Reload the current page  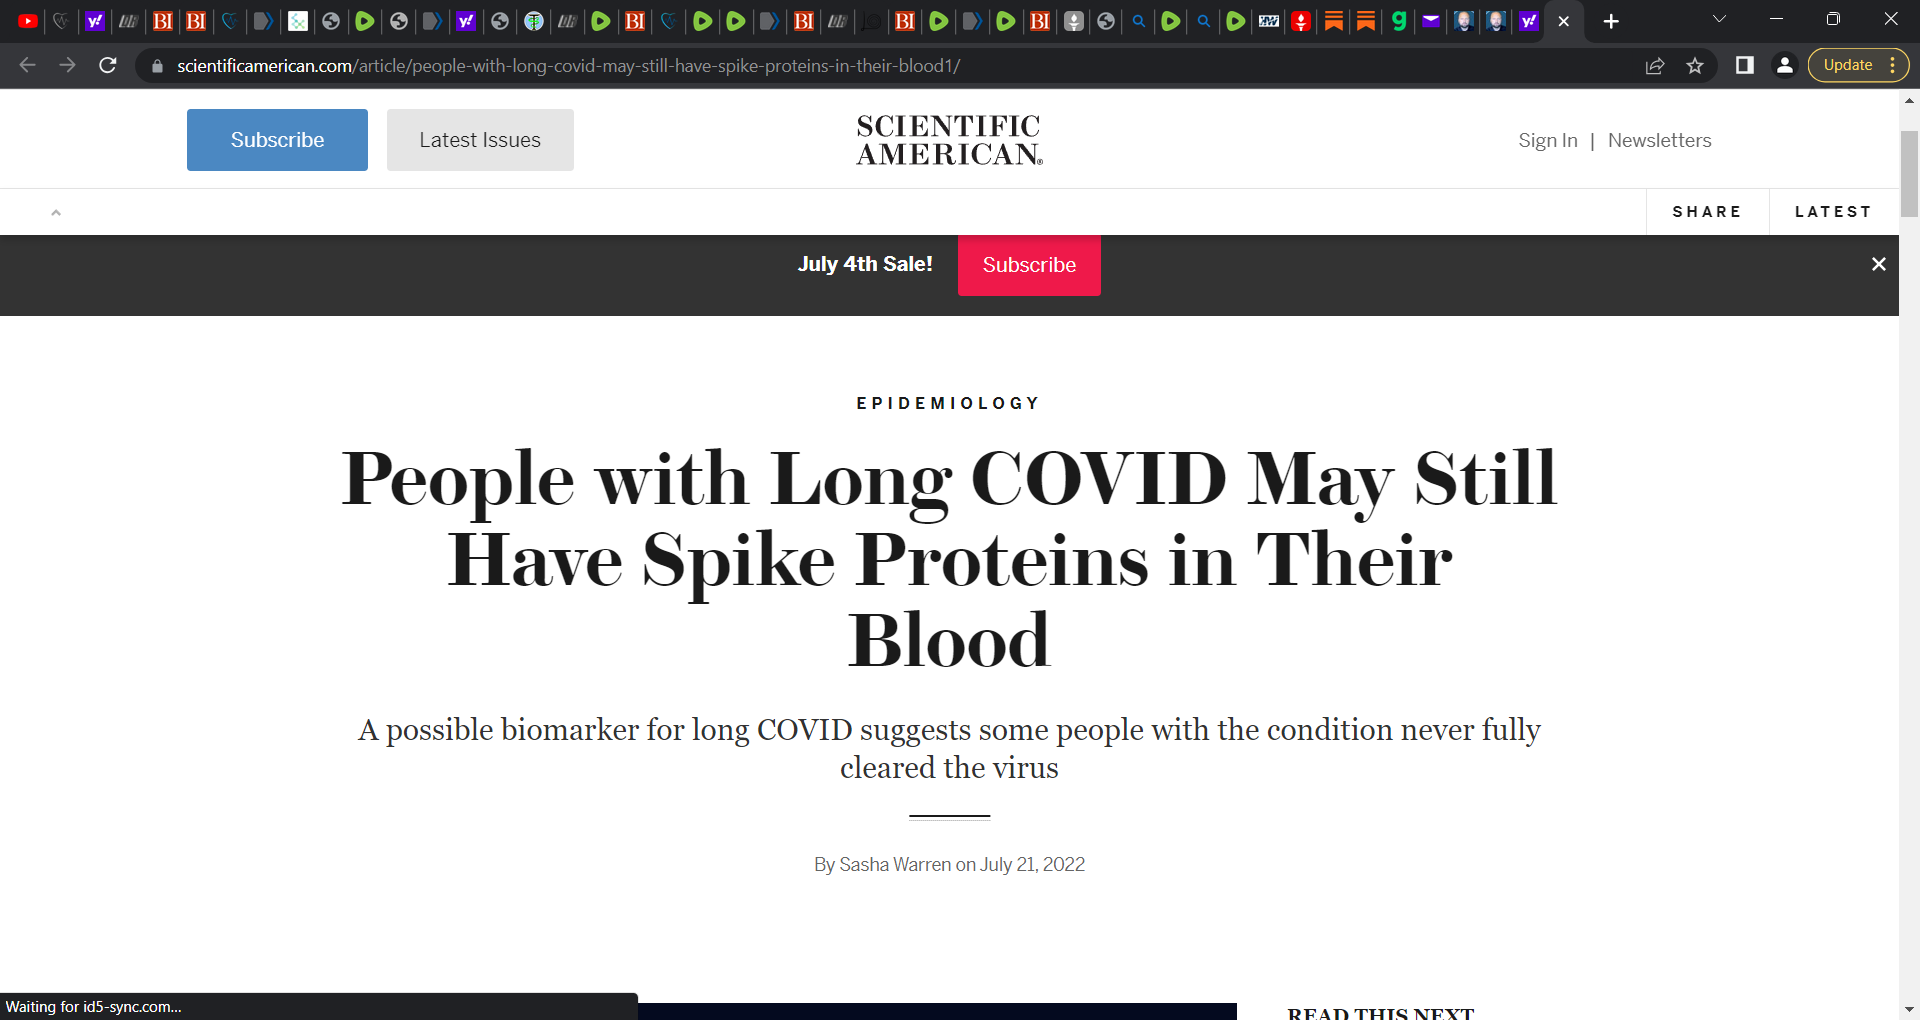point(108,65)
